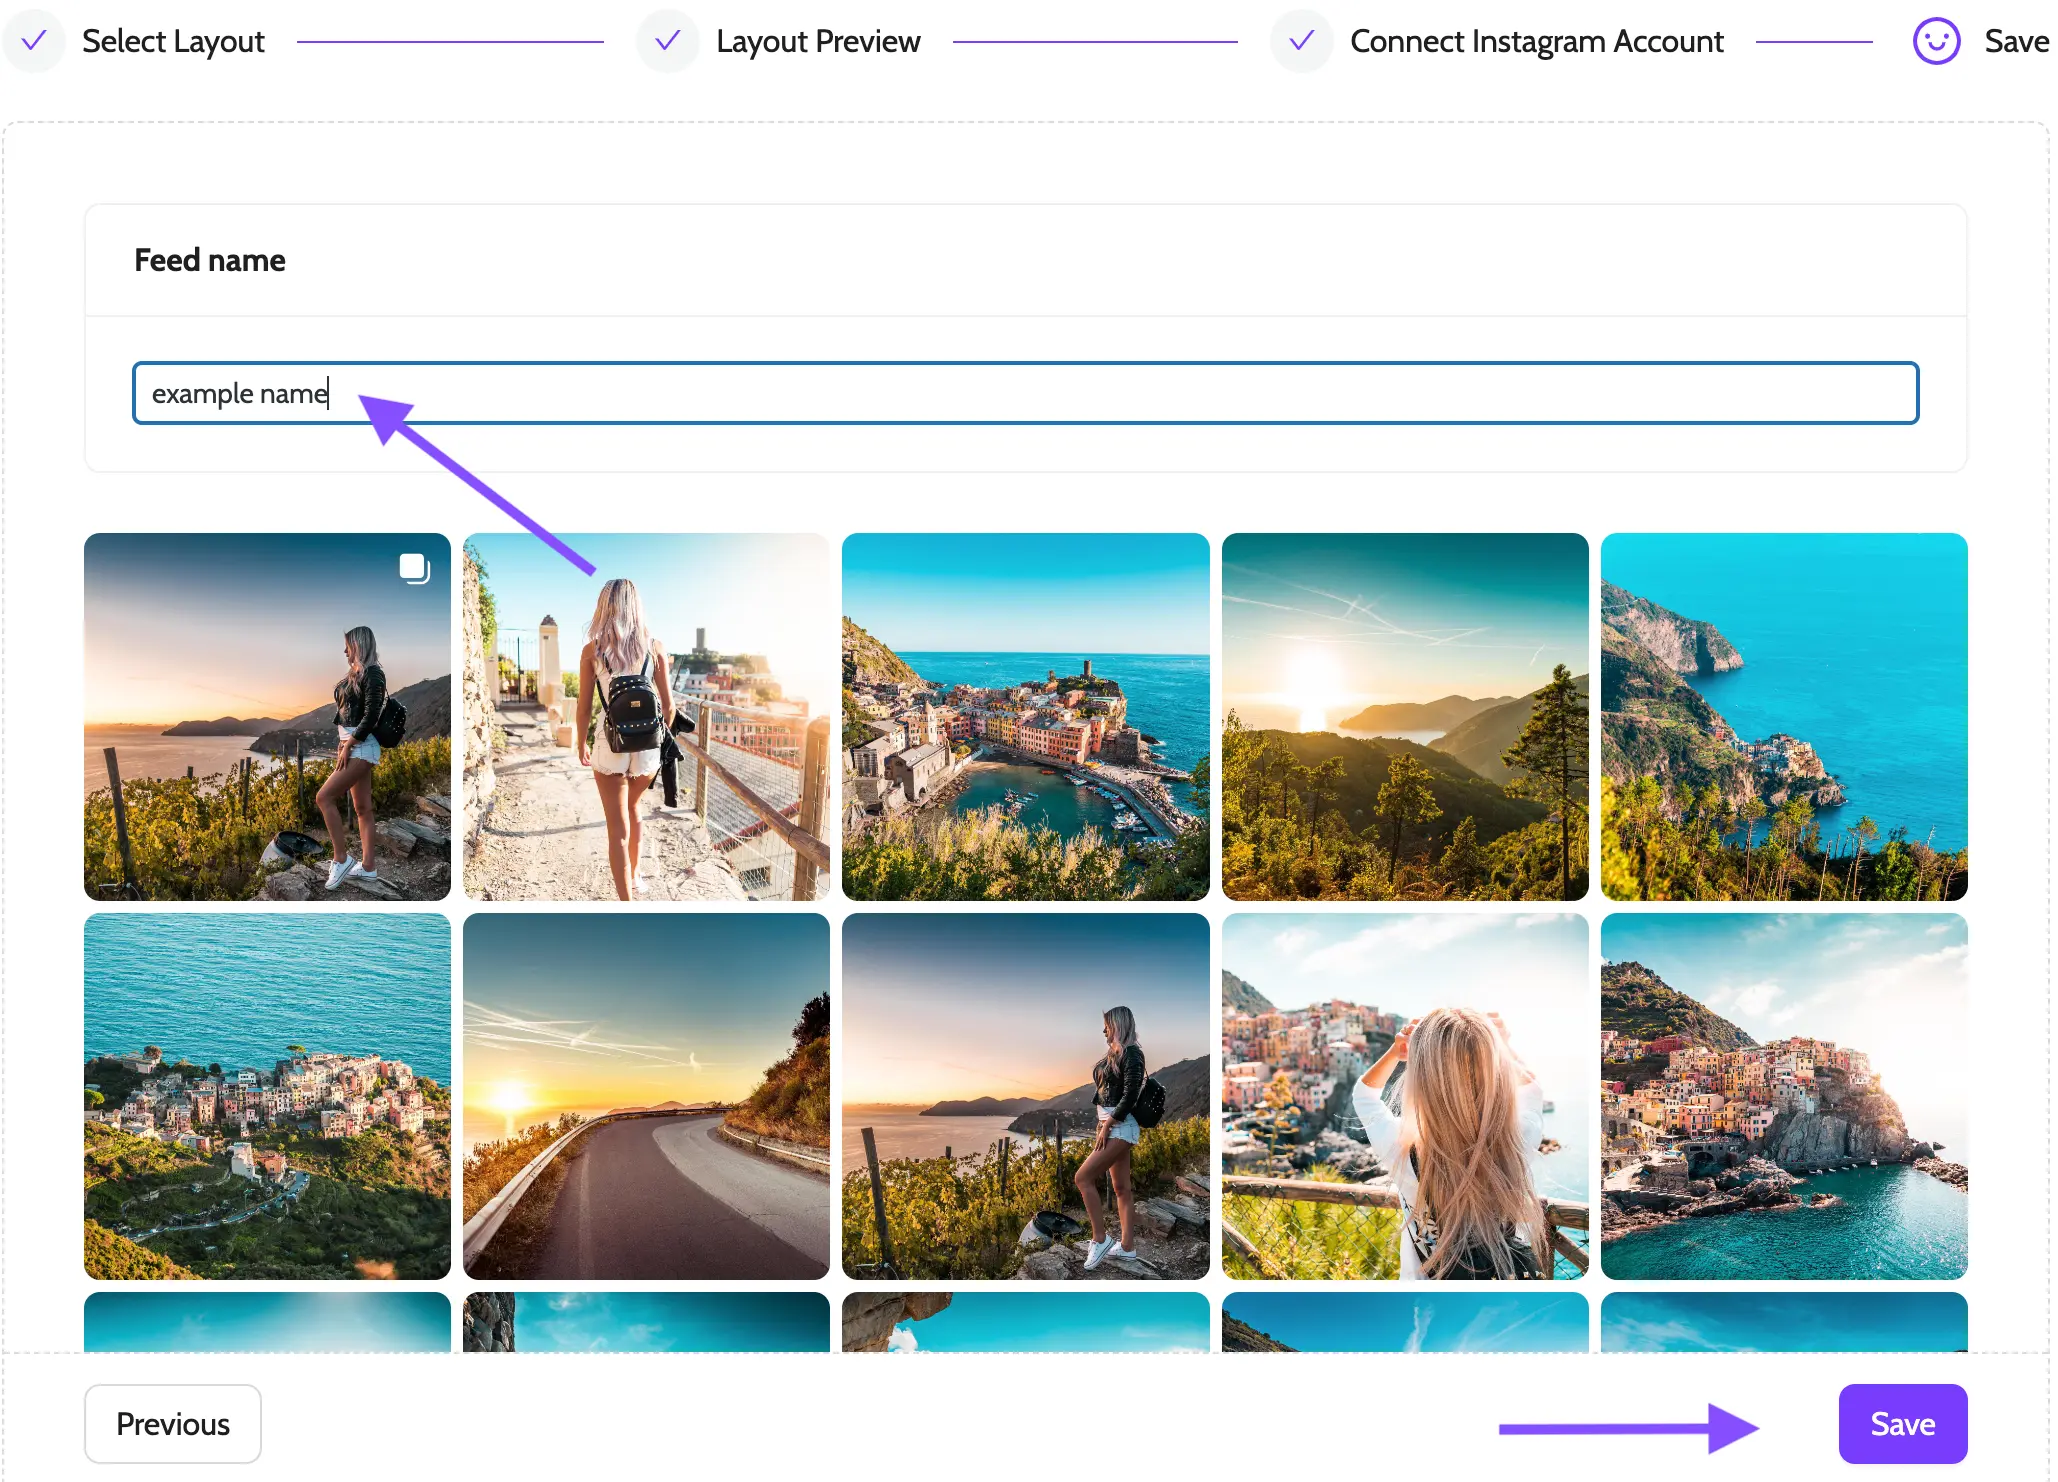Click into the Feed name text field

point(1025,393)
